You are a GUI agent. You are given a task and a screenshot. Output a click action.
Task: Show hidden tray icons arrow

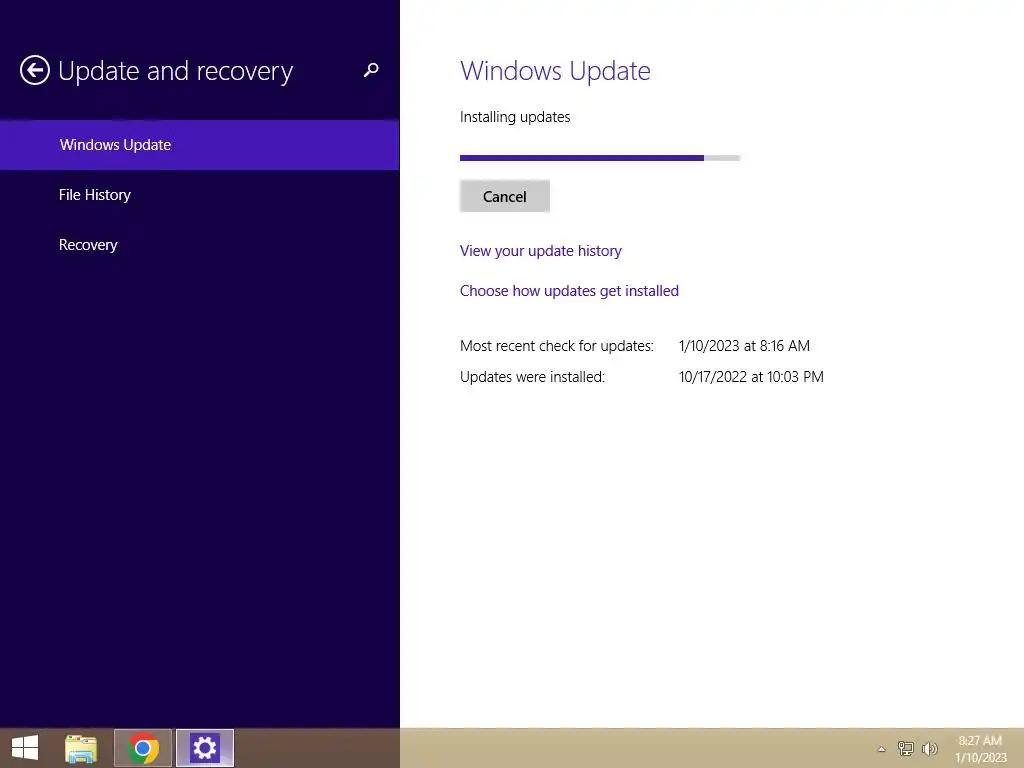tap(882, 749)
